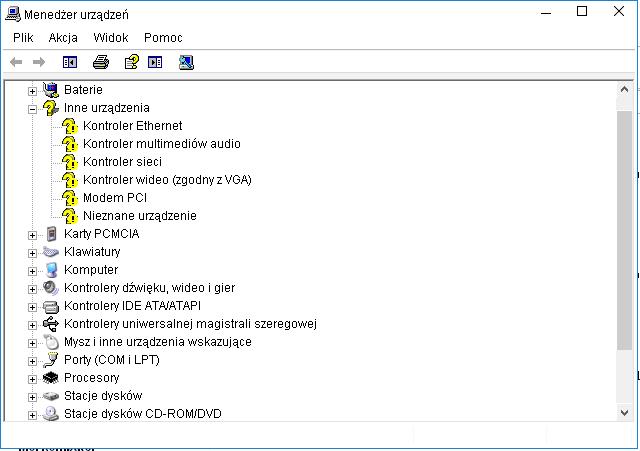This screenshot has height=451, width=640.
Task: Open the Properties help toolbar icon
Action: tap(131, 62)
